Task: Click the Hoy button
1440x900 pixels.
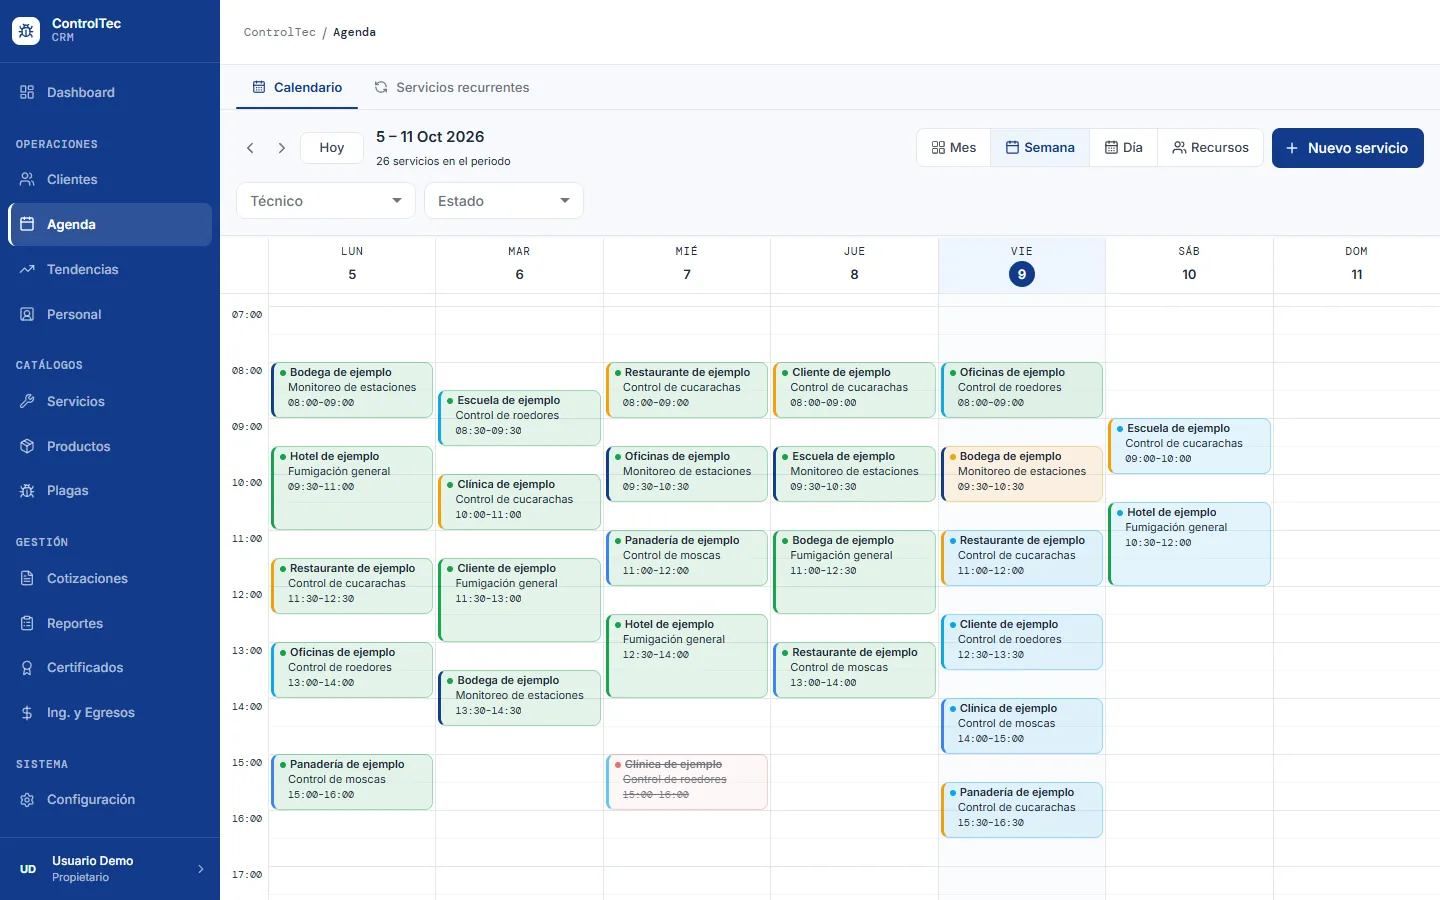Action: pyautogui.click(x=332, y=148)
